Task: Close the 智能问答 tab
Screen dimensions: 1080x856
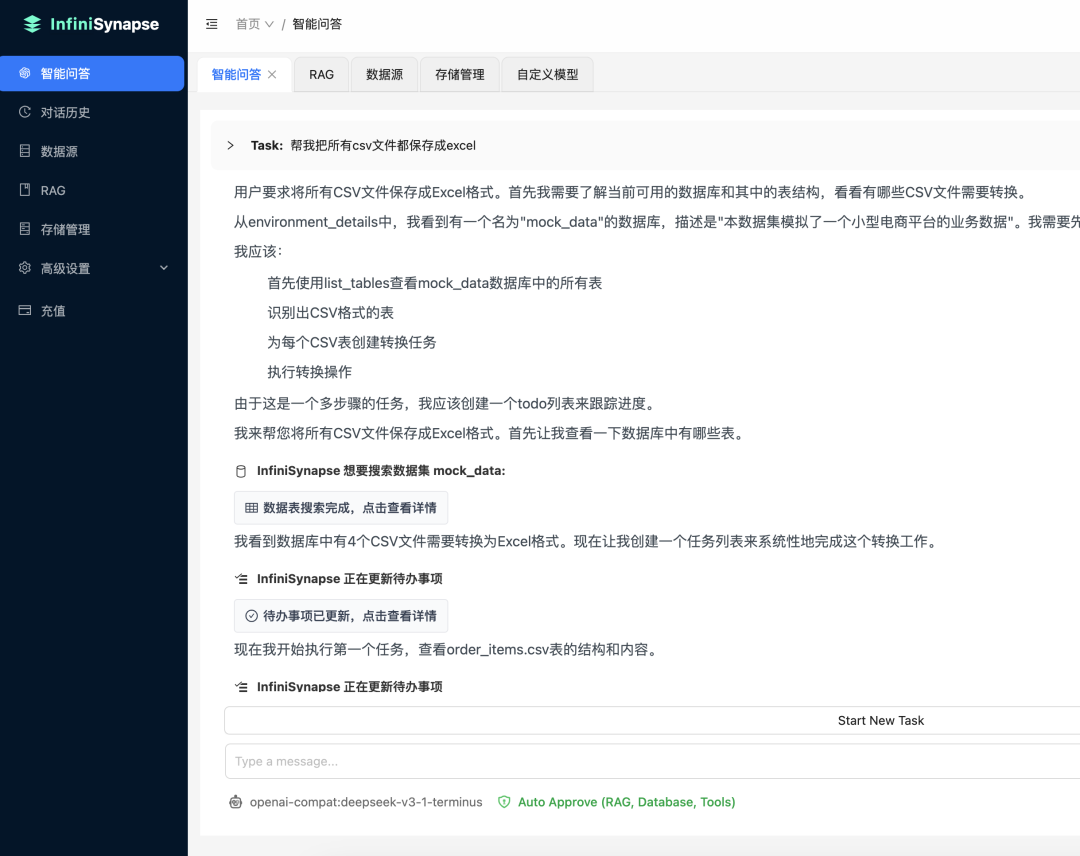Action: [272, 74]
